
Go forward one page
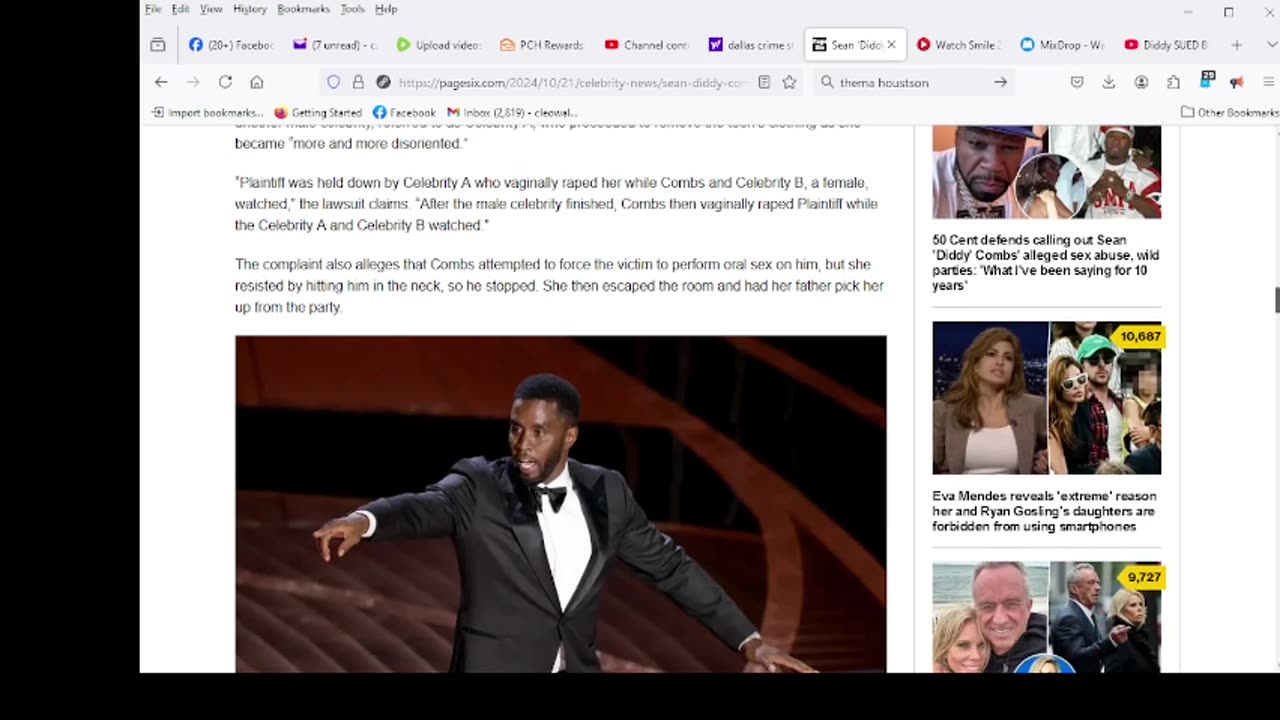click(x=193, y=82)
